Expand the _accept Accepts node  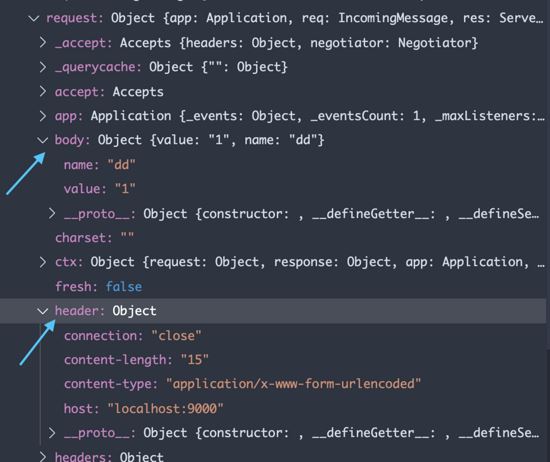[x=42, y=42]
